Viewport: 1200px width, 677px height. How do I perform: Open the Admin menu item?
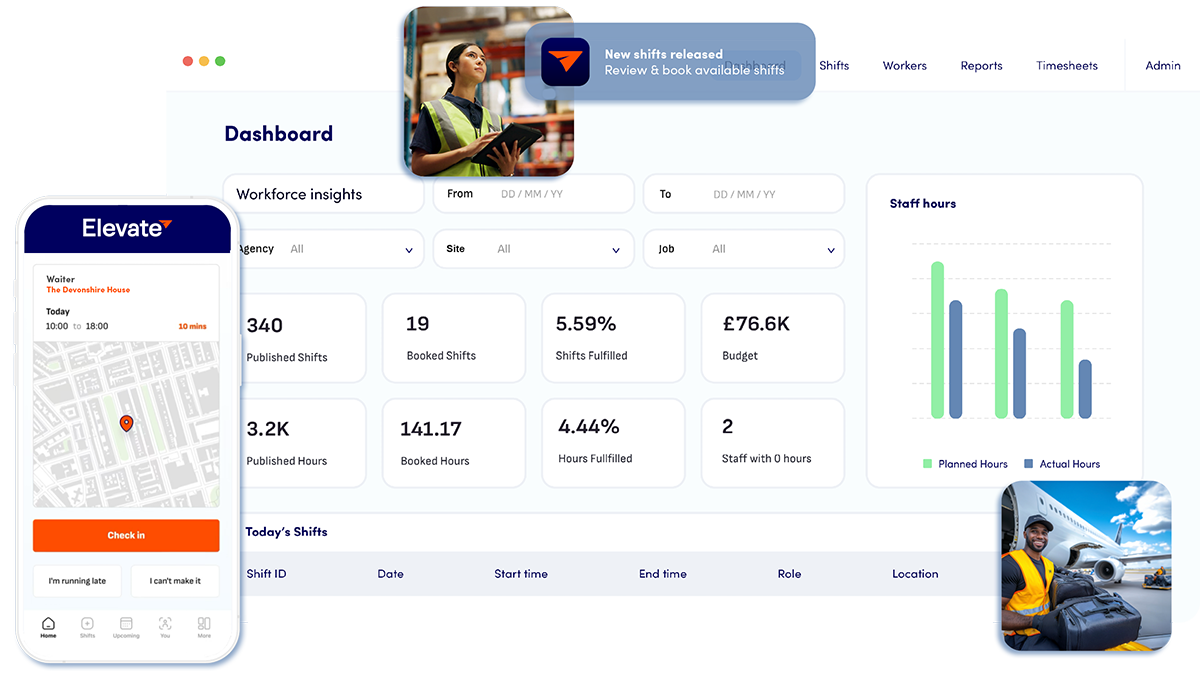point(1163,66)
